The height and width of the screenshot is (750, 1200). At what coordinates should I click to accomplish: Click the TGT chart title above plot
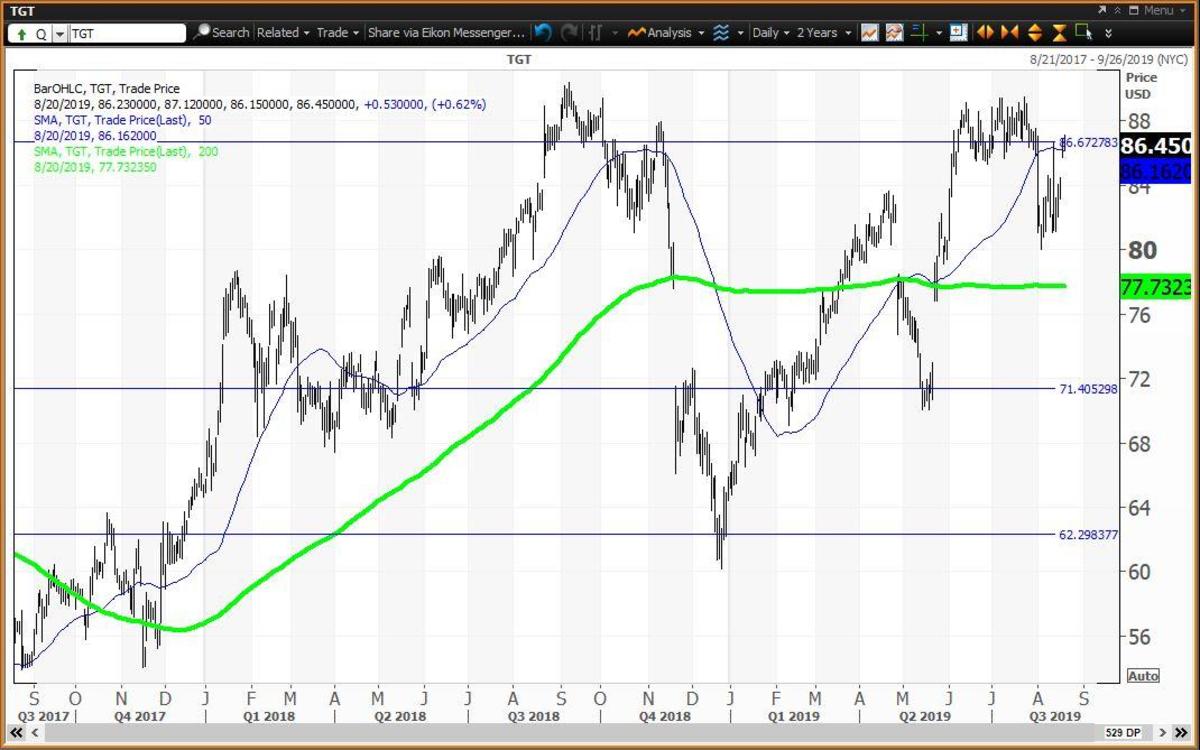point(520,60)
